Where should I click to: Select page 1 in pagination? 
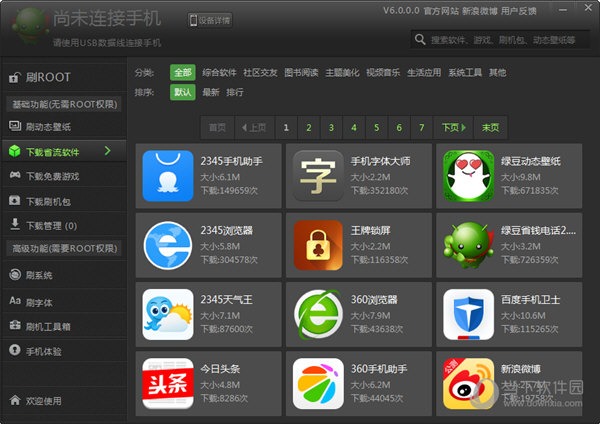tap(286, 127)
